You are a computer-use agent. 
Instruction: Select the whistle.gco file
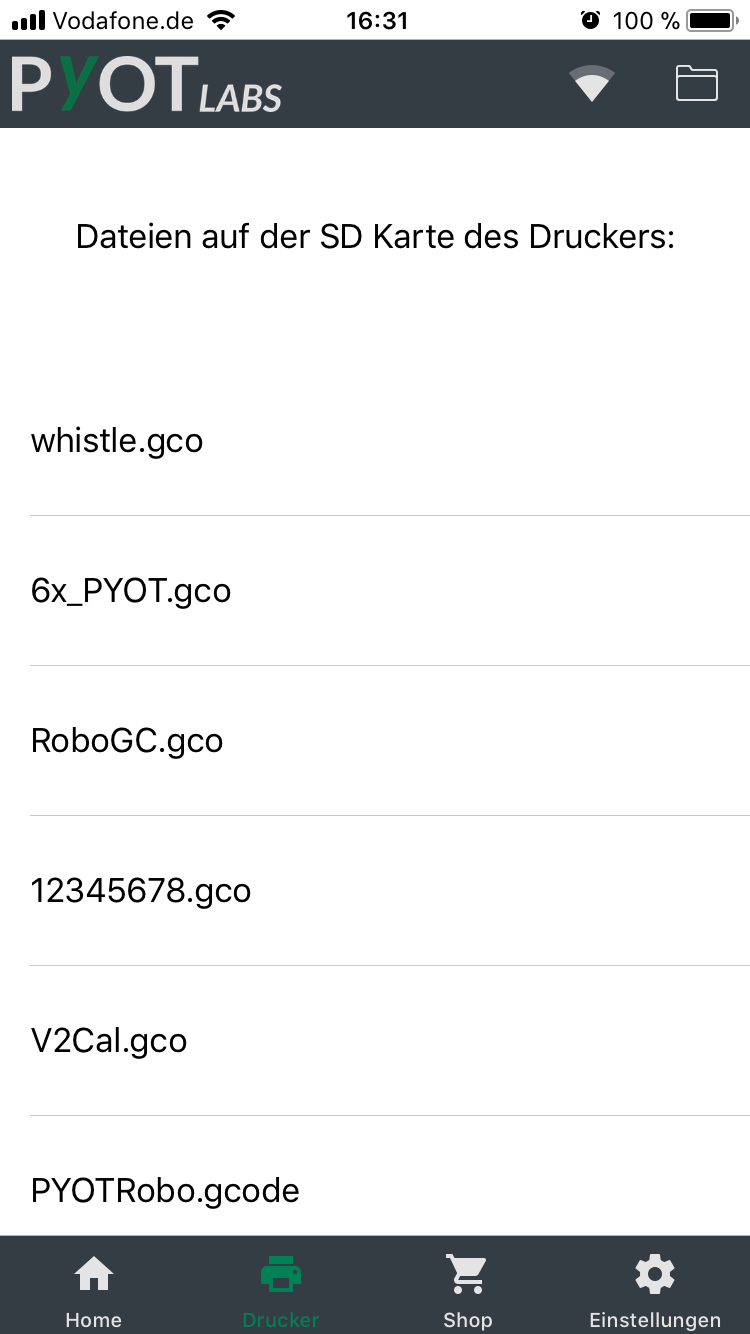117,441
